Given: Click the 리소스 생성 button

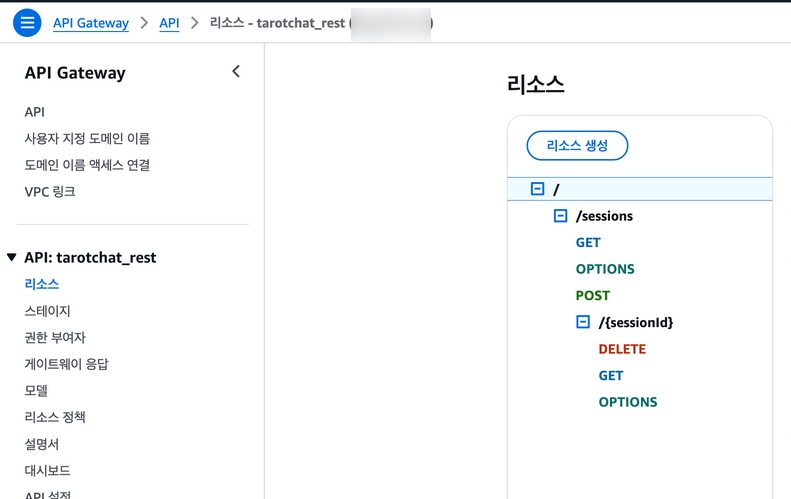Looking at the screenshot, I should pos(577,146).
